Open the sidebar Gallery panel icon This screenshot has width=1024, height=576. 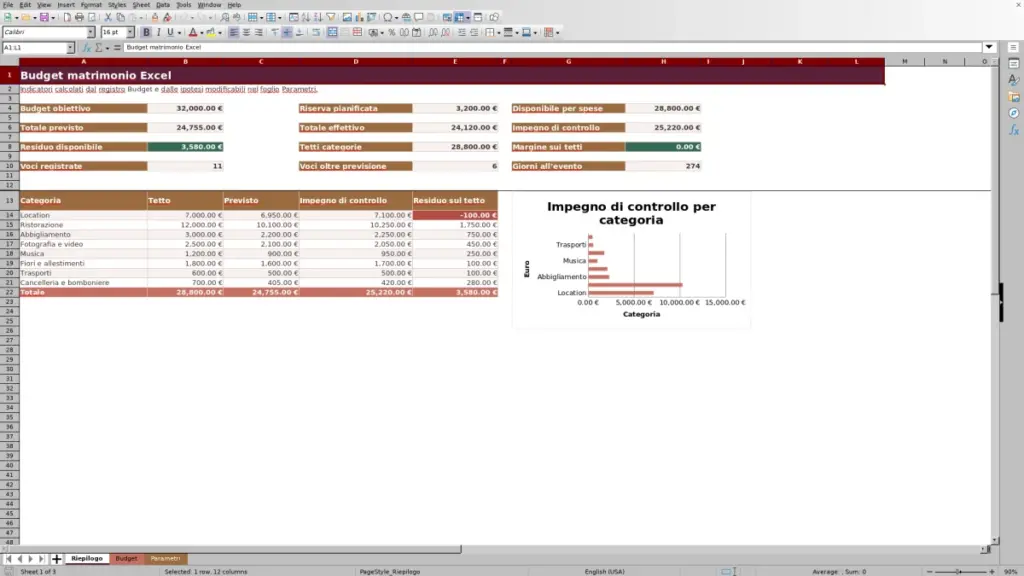click(1014, 97)
